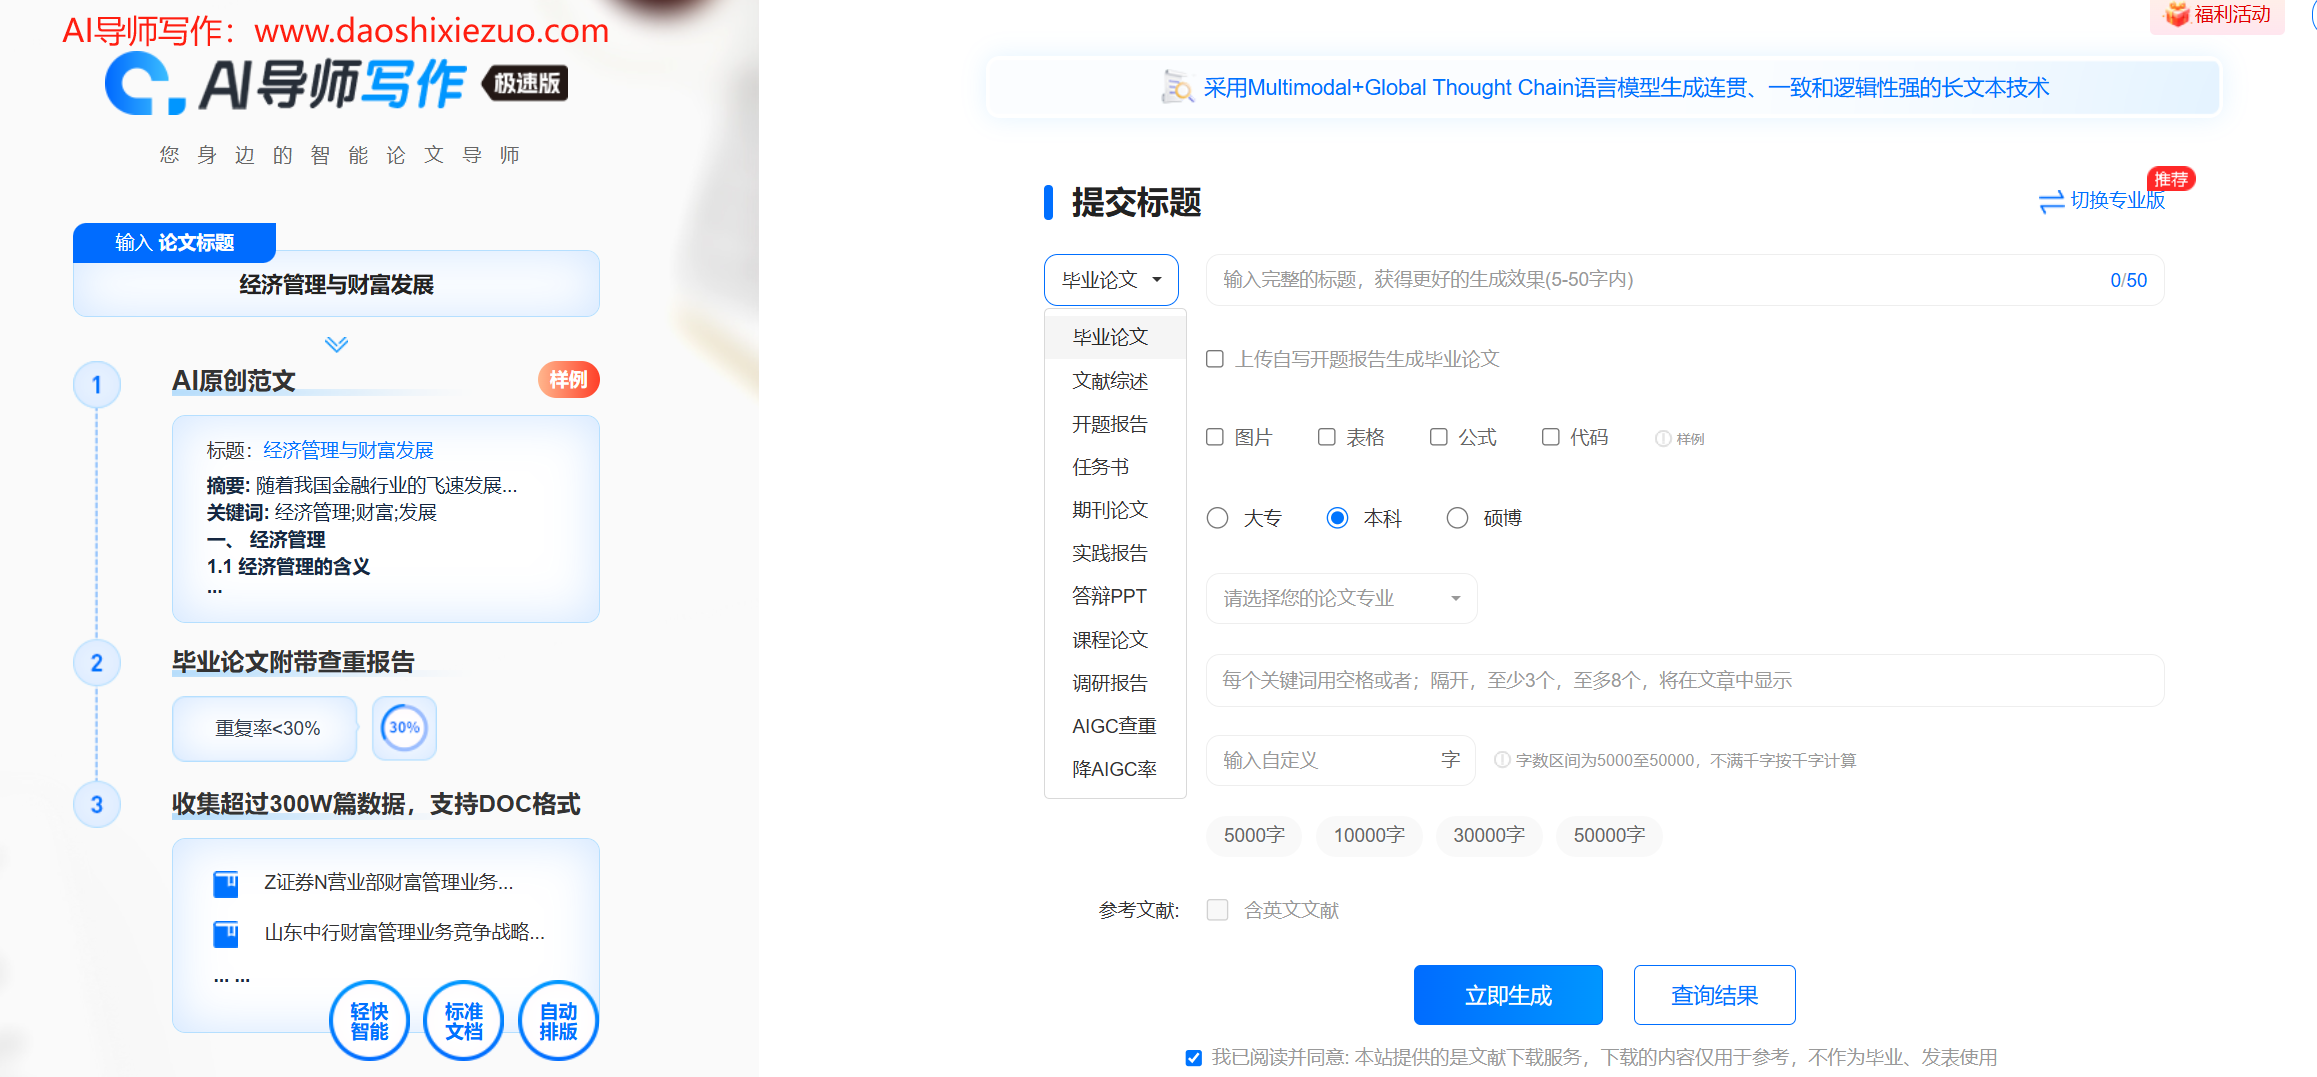The height and width of the screenshot is (1077, 2317).
Task: Focus the title input field 输入完整的标题
Action: point(1685,280)
